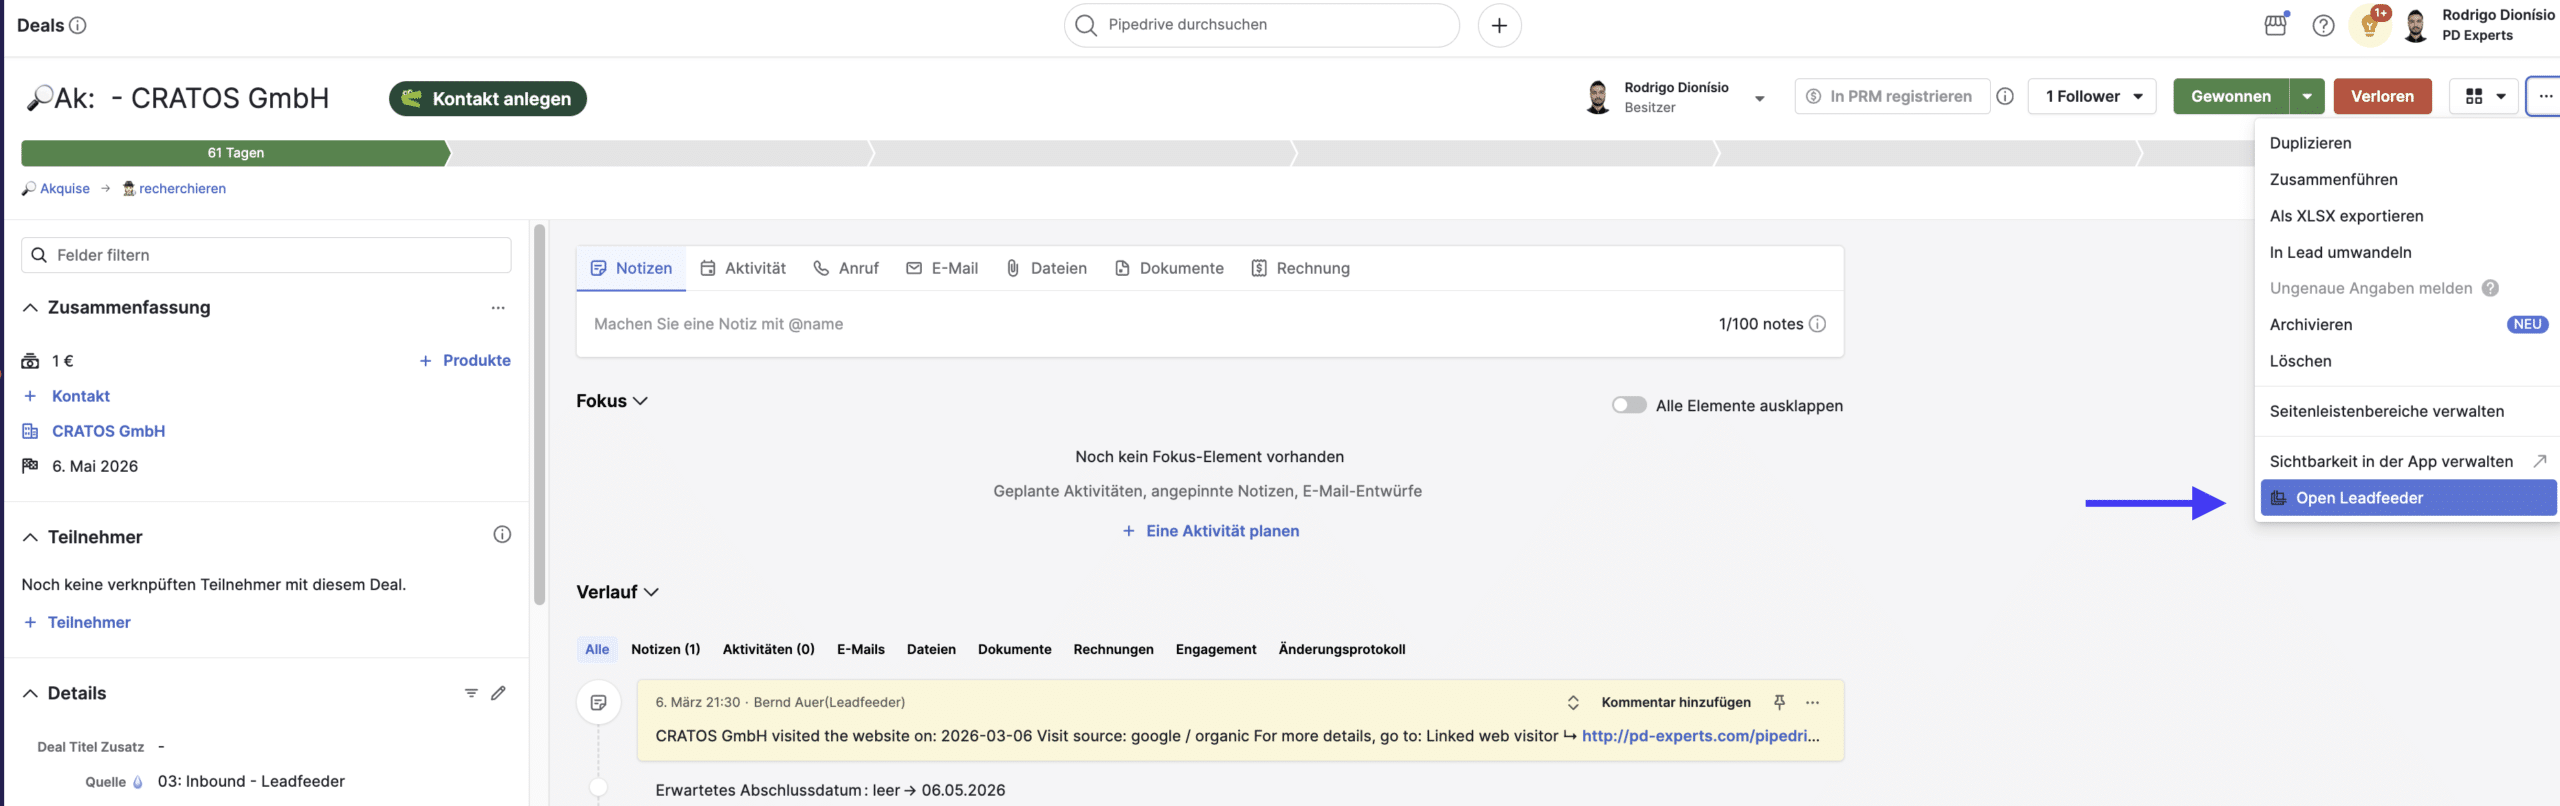Show the Änderungsprotokoll history filter
Image resolution: width=2560 pixels, height=806 pixels.
[x=1341, y=649]
